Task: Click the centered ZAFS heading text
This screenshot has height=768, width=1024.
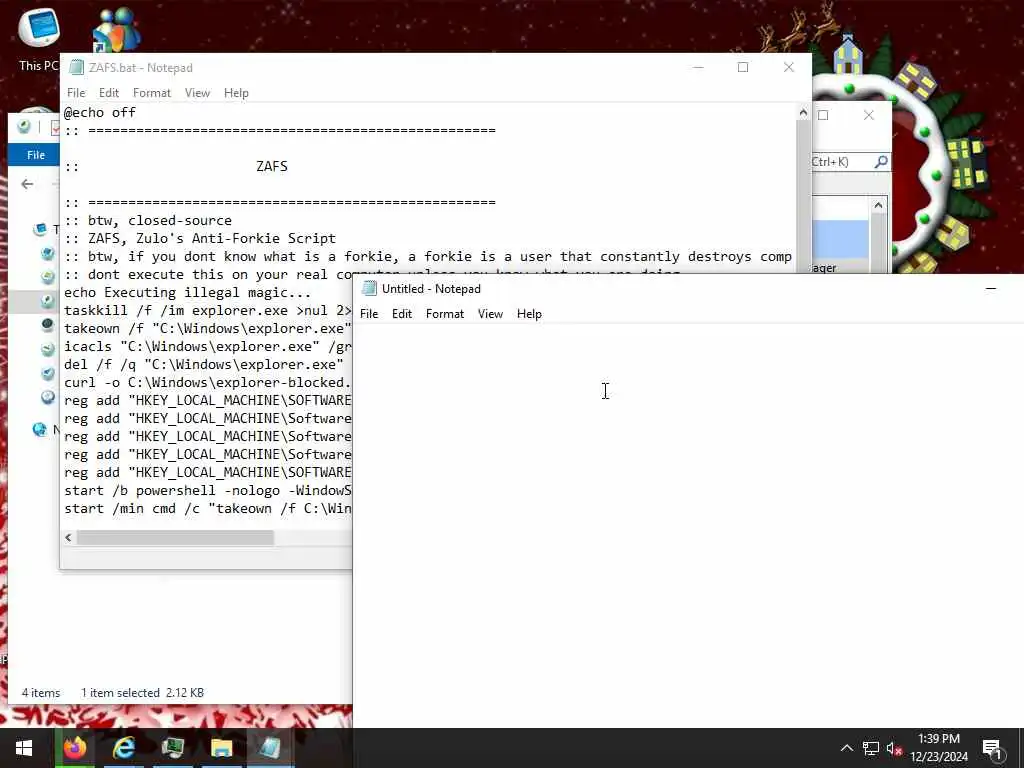Action: coord(272,166)
